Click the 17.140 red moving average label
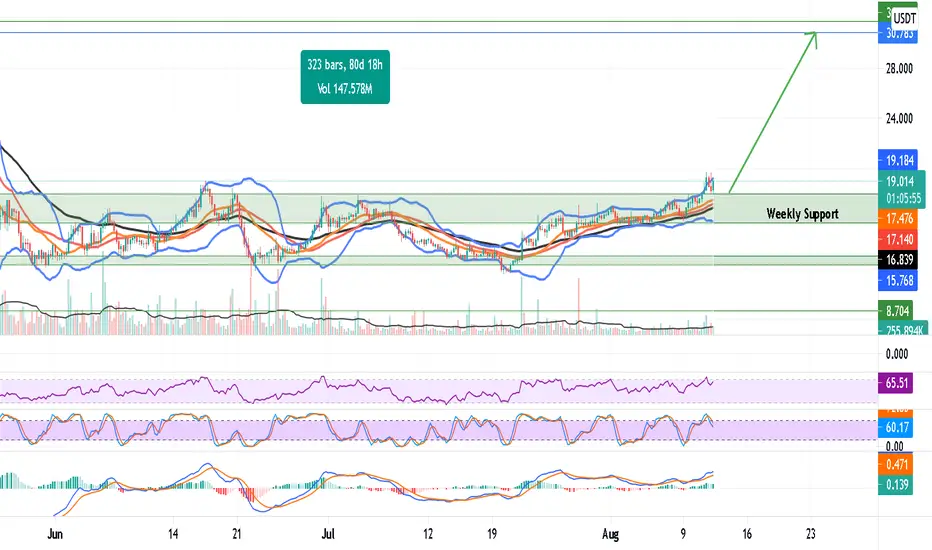This screenshot has height=550, width=932. 898,240
